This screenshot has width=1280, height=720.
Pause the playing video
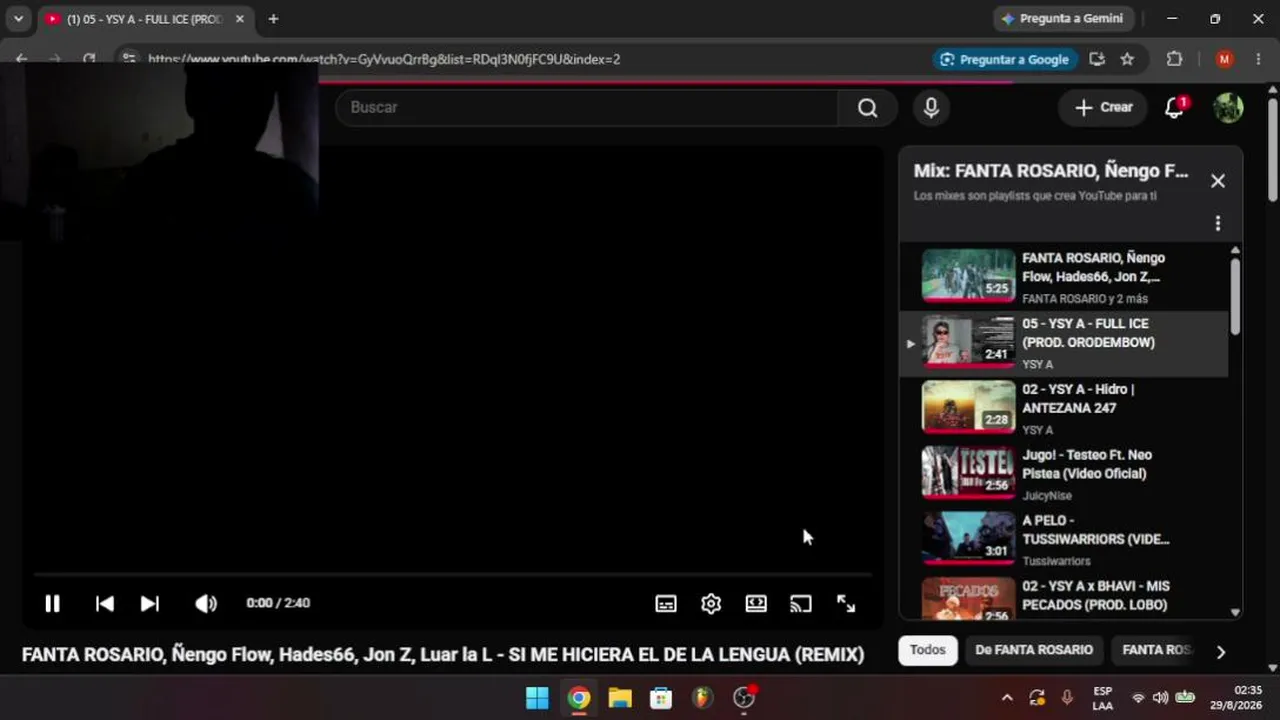(52, 603)
